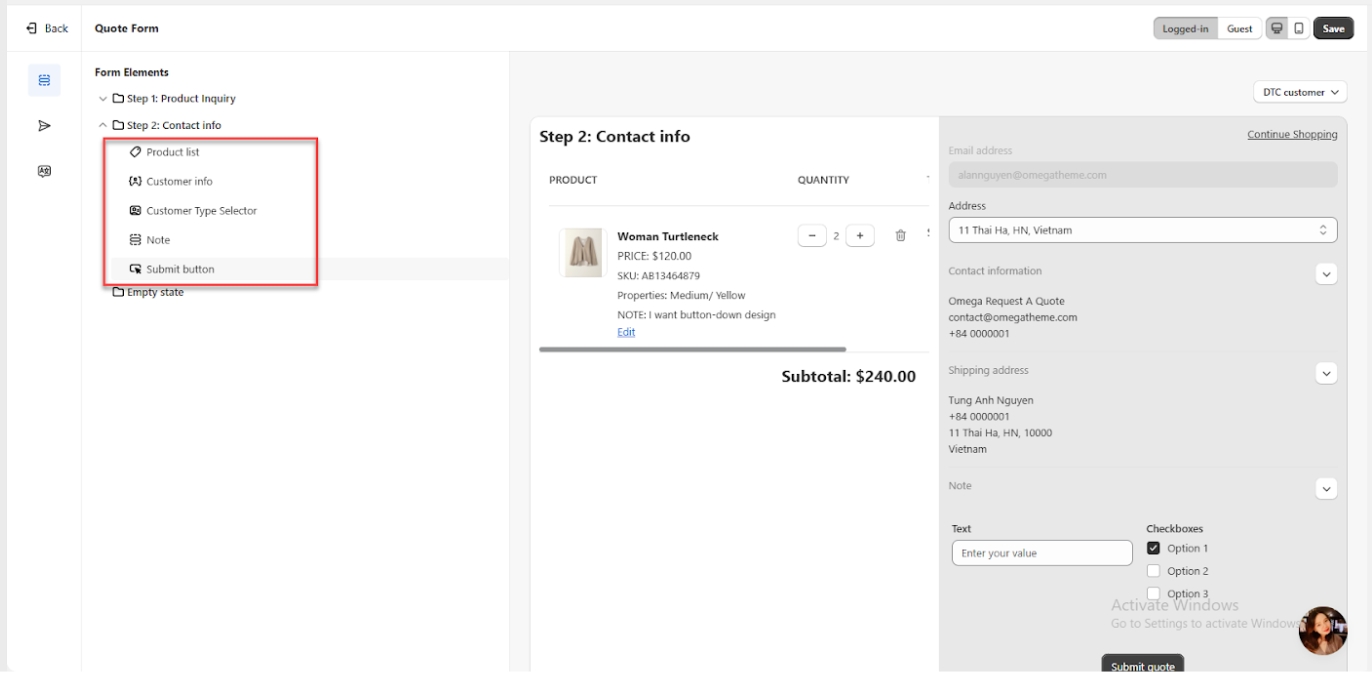
Task: Switch to mobile preview icon
Action: click(1299, 29)
